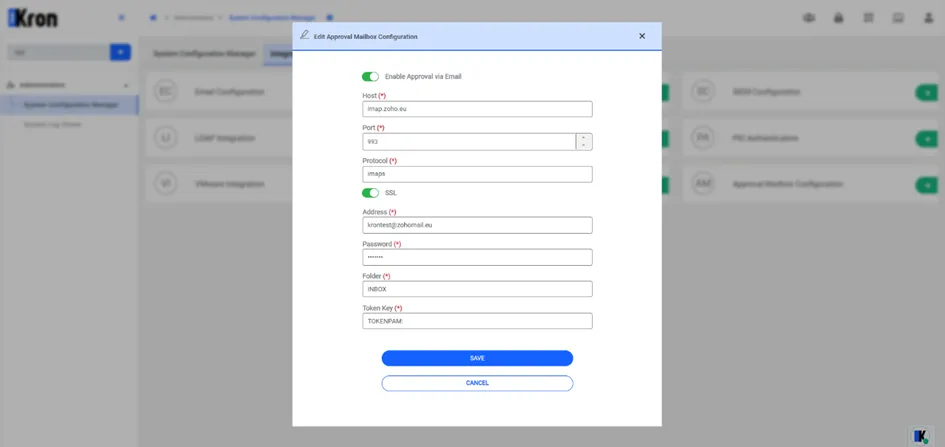The image size is (945, 447).
Task: Click the cloud icon in top bar
Action: 809,18
